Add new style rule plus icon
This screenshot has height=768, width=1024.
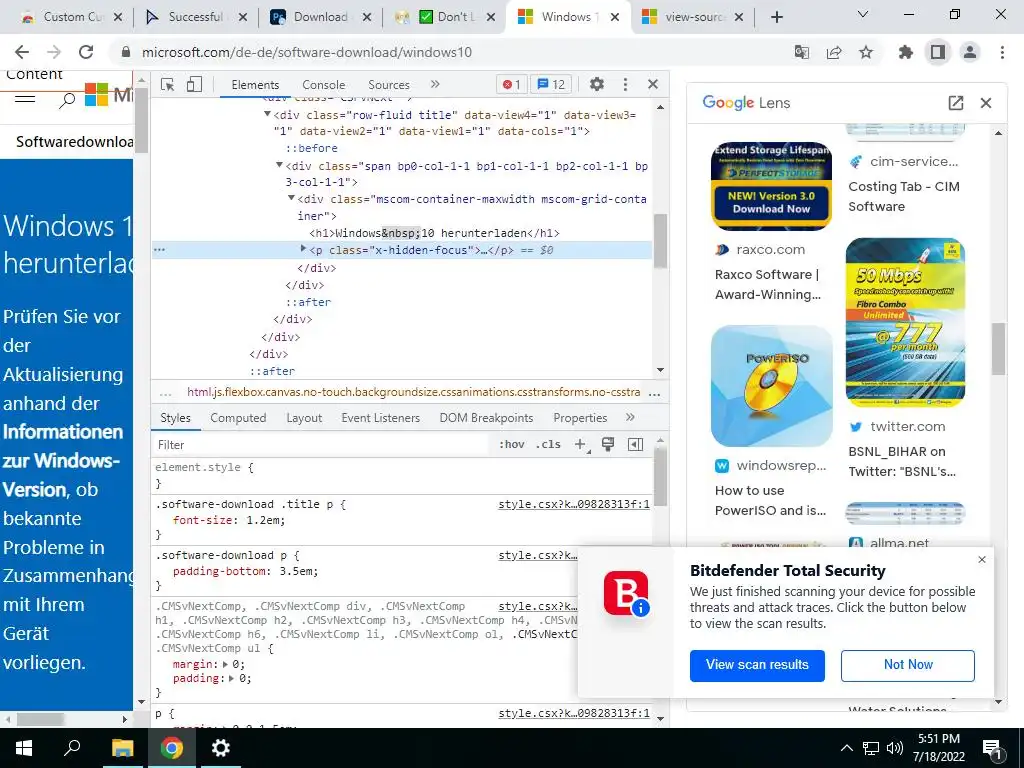(x=580, y=444)
